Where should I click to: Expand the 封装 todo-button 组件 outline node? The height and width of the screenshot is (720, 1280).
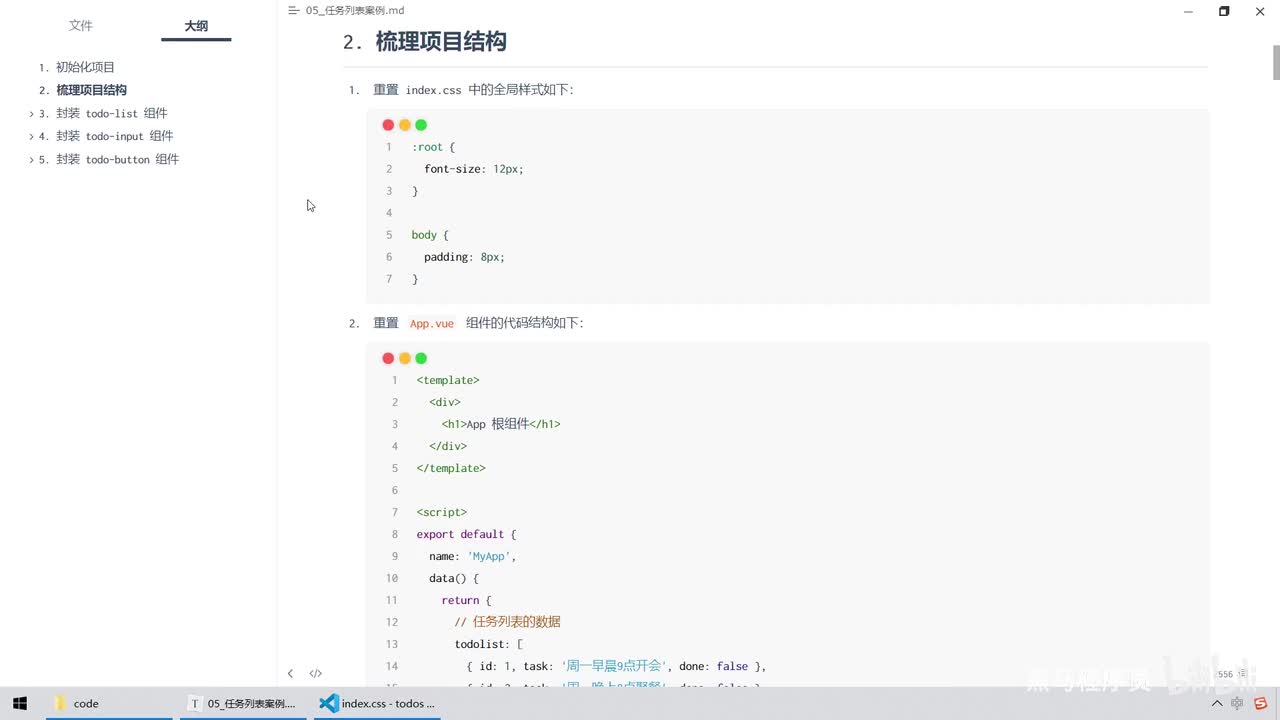(32, 160)
